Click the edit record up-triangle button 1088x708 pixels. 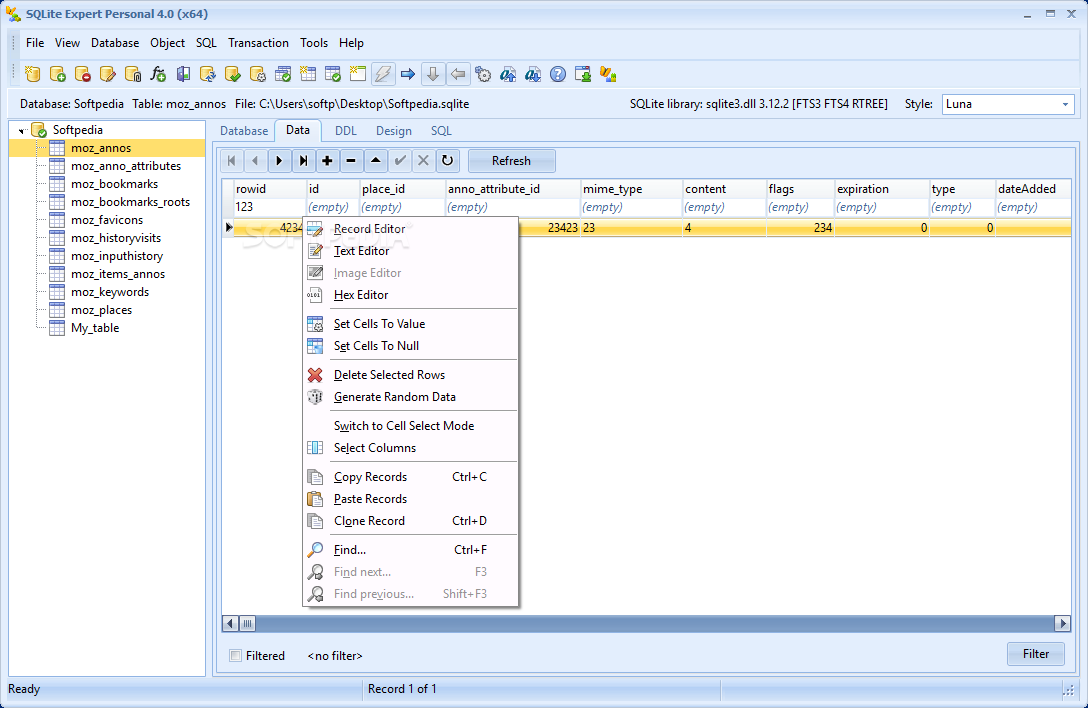pyautogui.click(x=375, y=161)
